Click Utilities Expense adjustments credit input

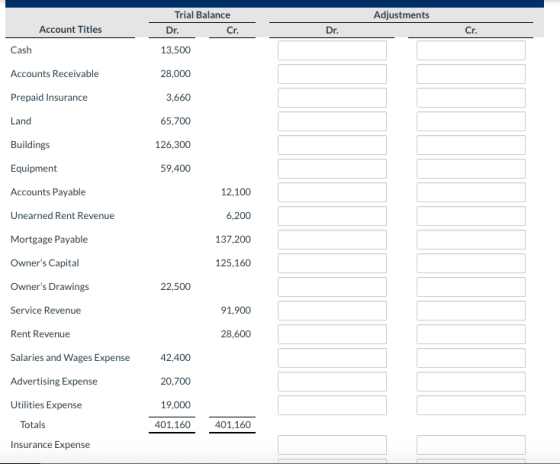pyautogui.click(x=471, y=405)
